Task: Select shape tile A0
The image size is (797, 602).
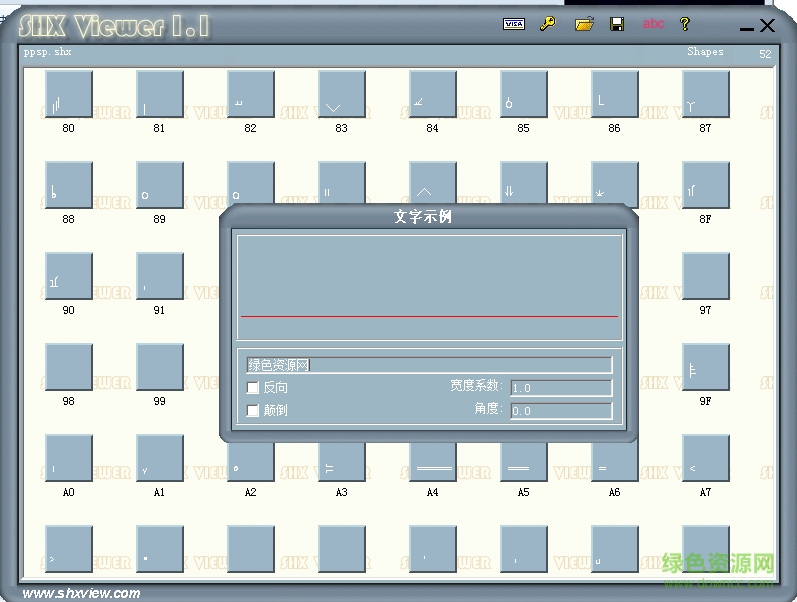Action: 69,458
